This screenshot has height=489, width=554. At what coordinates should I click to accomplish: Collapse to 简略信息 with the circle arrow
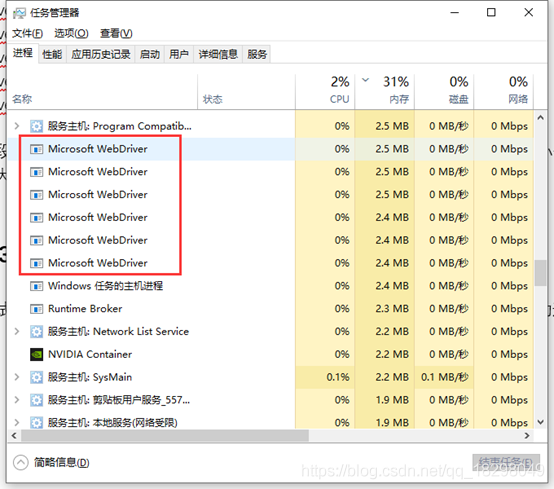click(20, 462)
